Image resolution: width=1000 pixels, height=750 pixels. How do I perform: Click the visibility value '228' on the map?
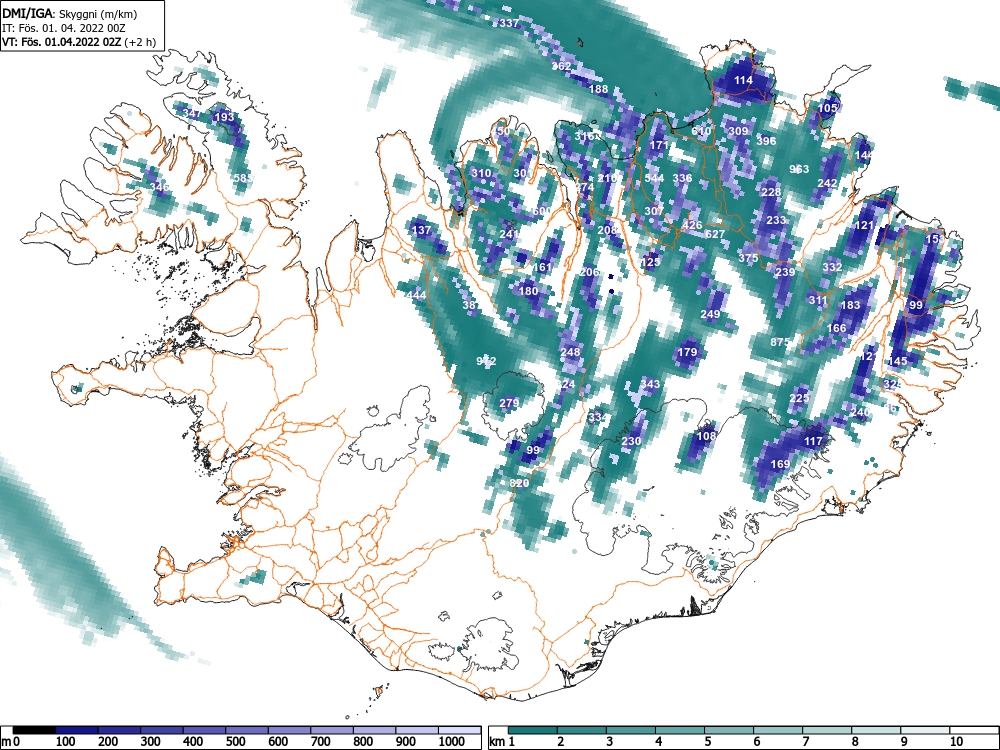coord(771,192)
